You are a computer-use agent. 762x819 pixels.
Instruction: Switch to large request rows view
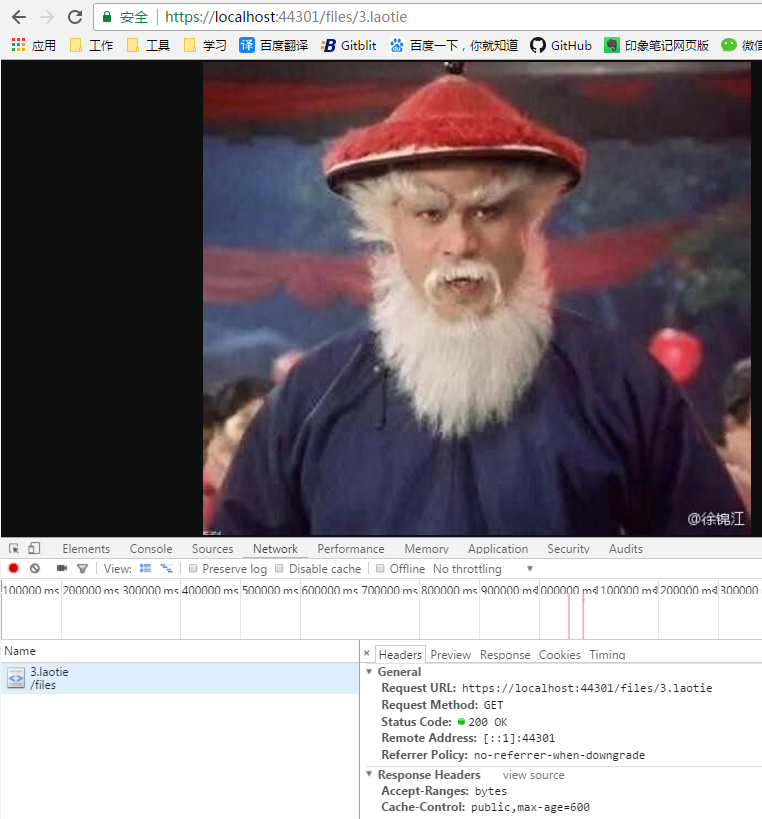coord(145,568)
